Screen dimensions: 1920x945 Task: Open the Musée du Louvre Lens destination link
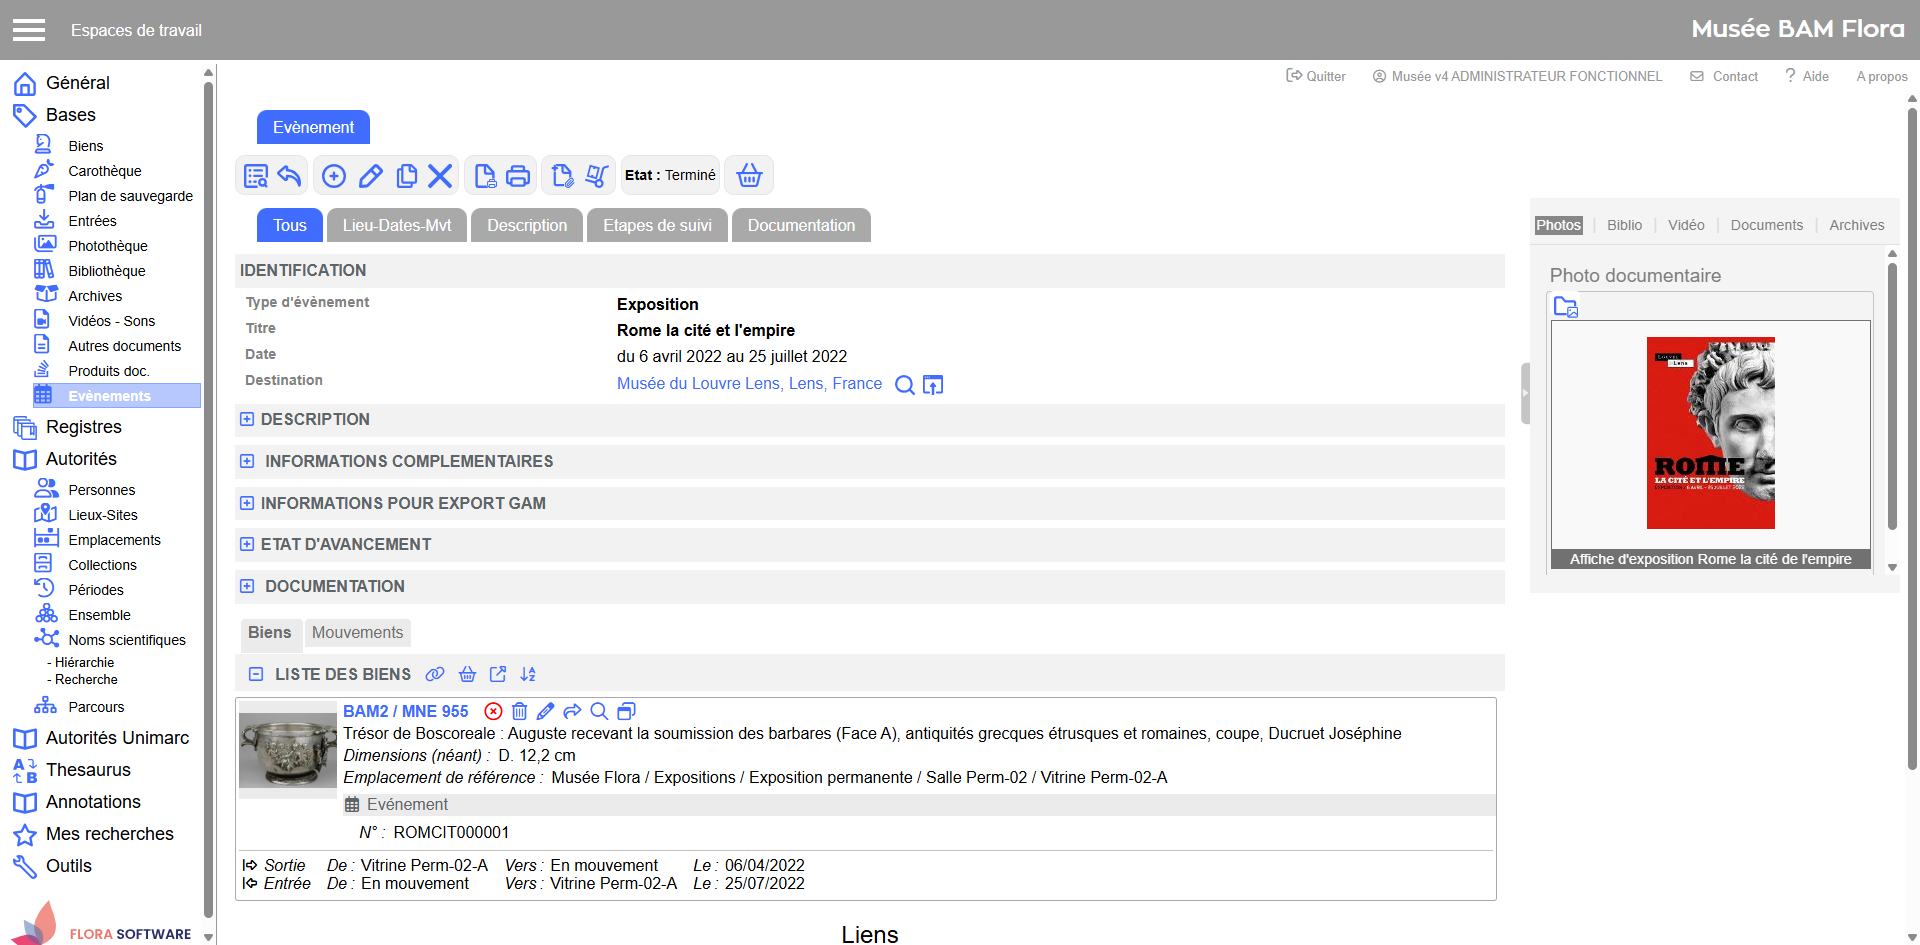click(749, 384)
